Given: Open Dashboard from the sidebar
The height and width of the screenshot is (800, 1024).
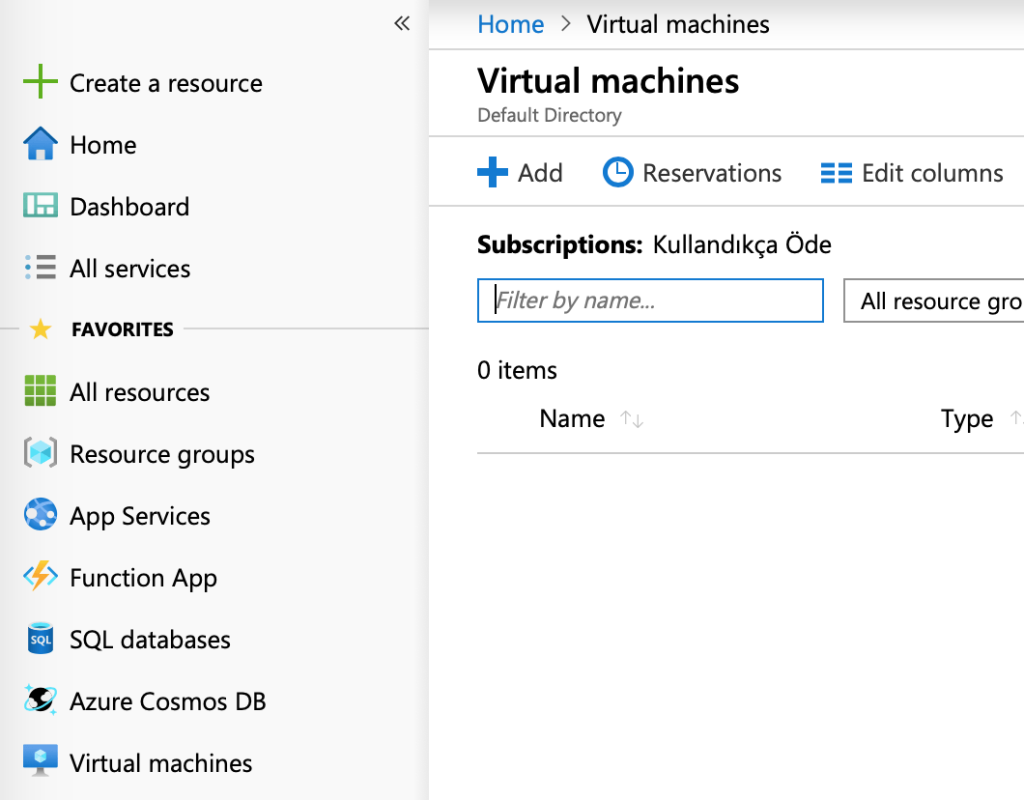Looking at the screenshot, I should point(129,206).
